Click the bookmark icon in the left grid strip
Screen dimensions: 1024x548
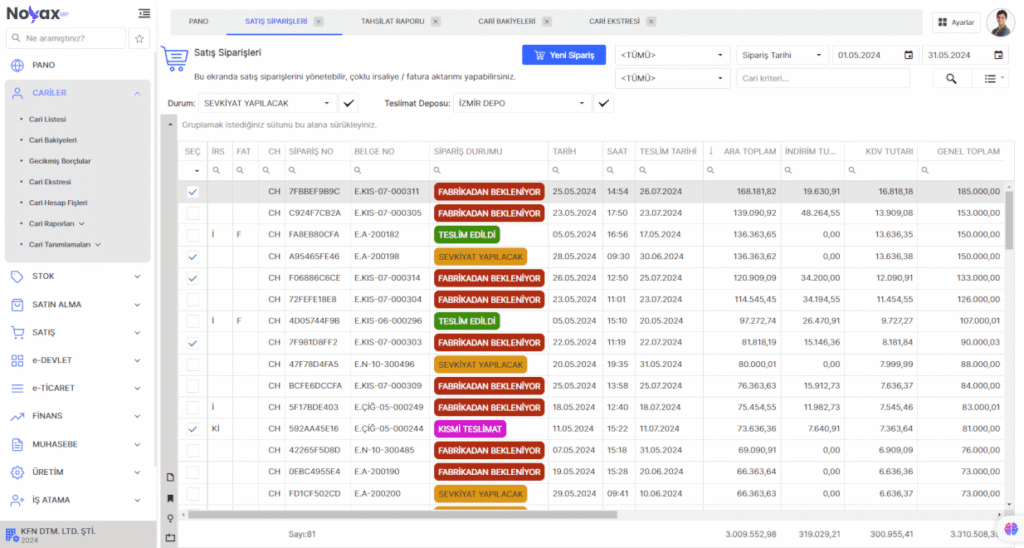[x=170, y=497]
